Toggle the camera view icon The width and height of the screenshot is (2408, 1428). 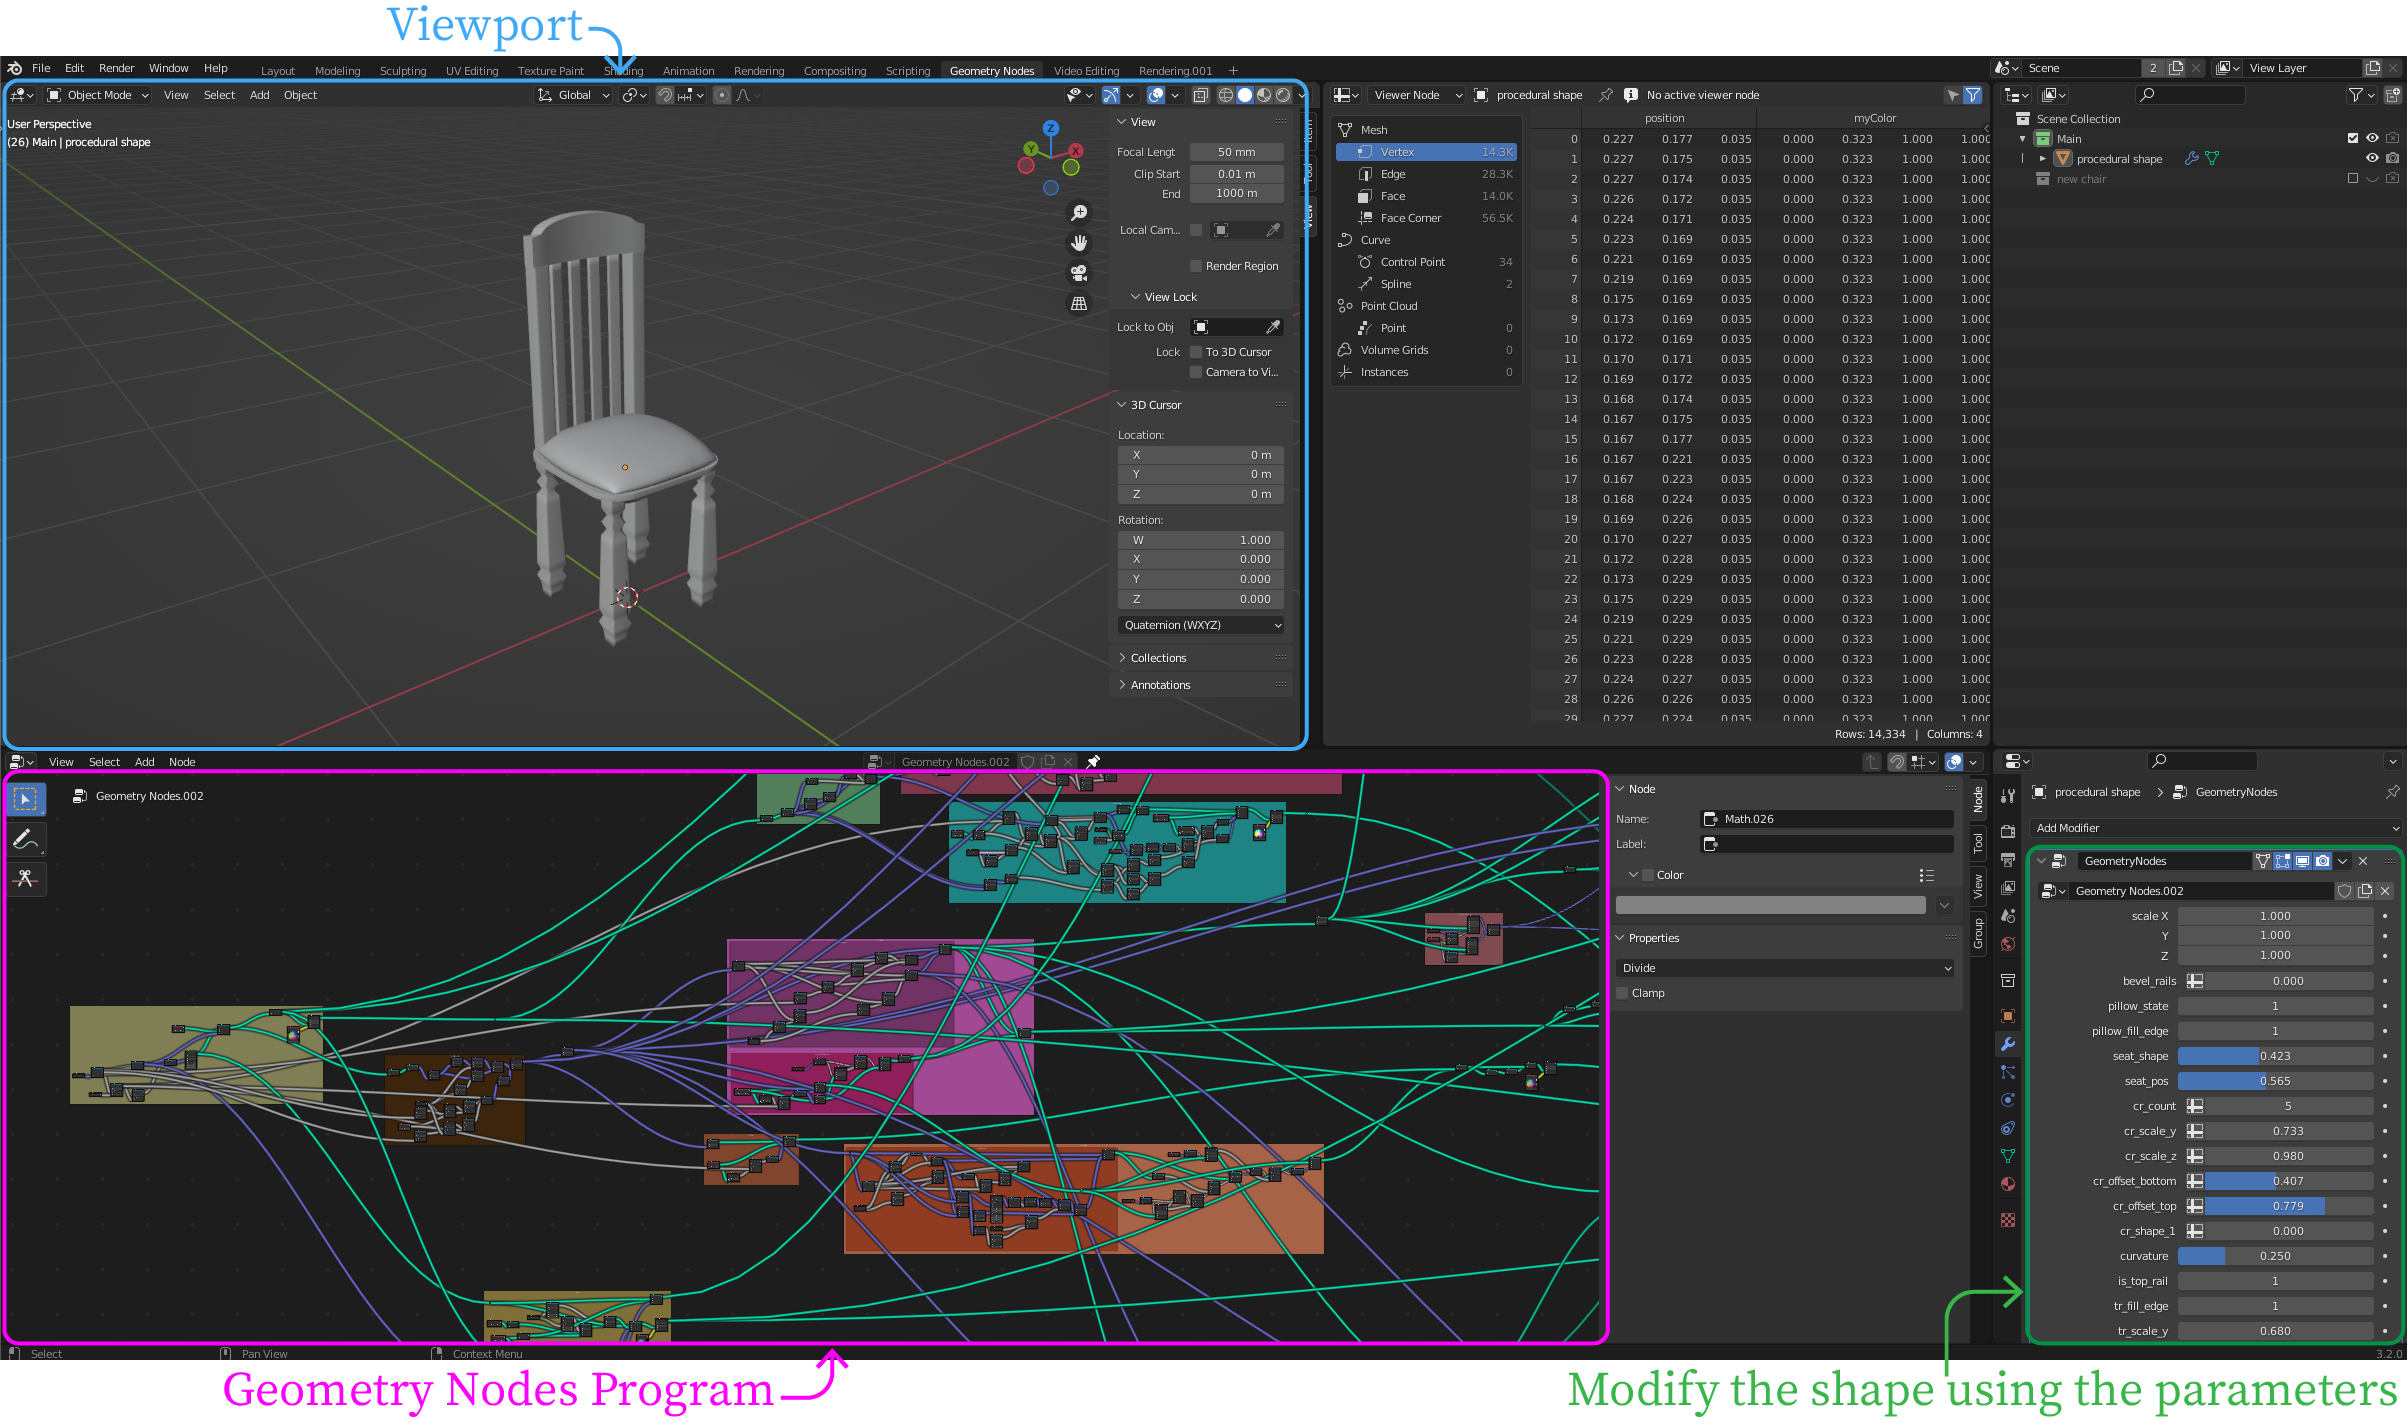click(x=1079, y=273)
